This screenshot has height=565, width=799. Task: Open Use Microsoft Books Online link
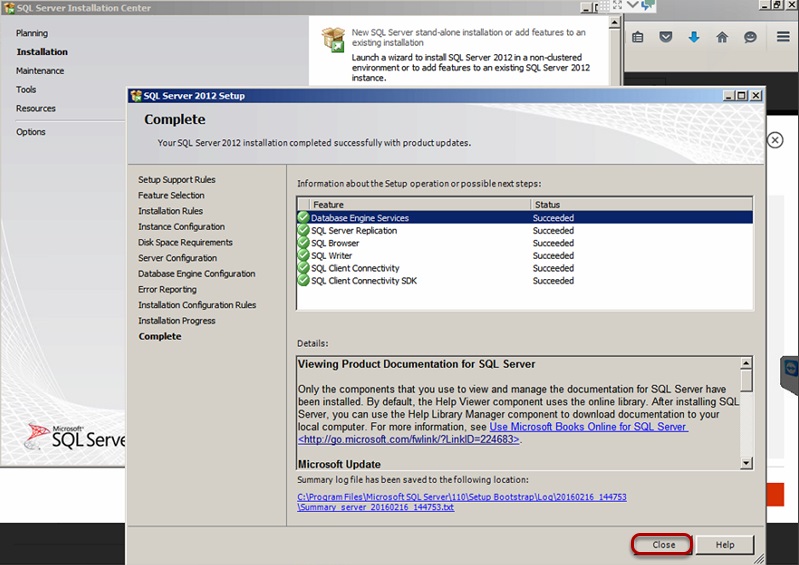click(589, 427)
